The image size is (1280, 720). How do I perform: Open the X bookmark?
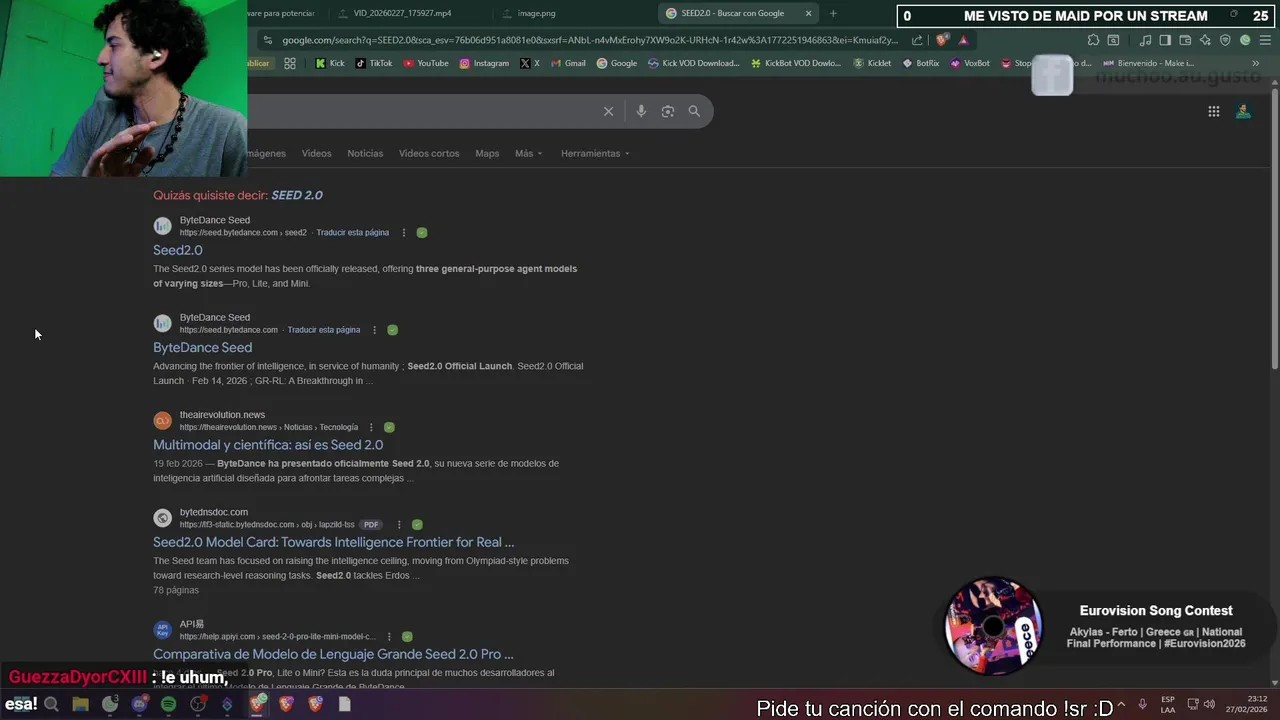530,63
